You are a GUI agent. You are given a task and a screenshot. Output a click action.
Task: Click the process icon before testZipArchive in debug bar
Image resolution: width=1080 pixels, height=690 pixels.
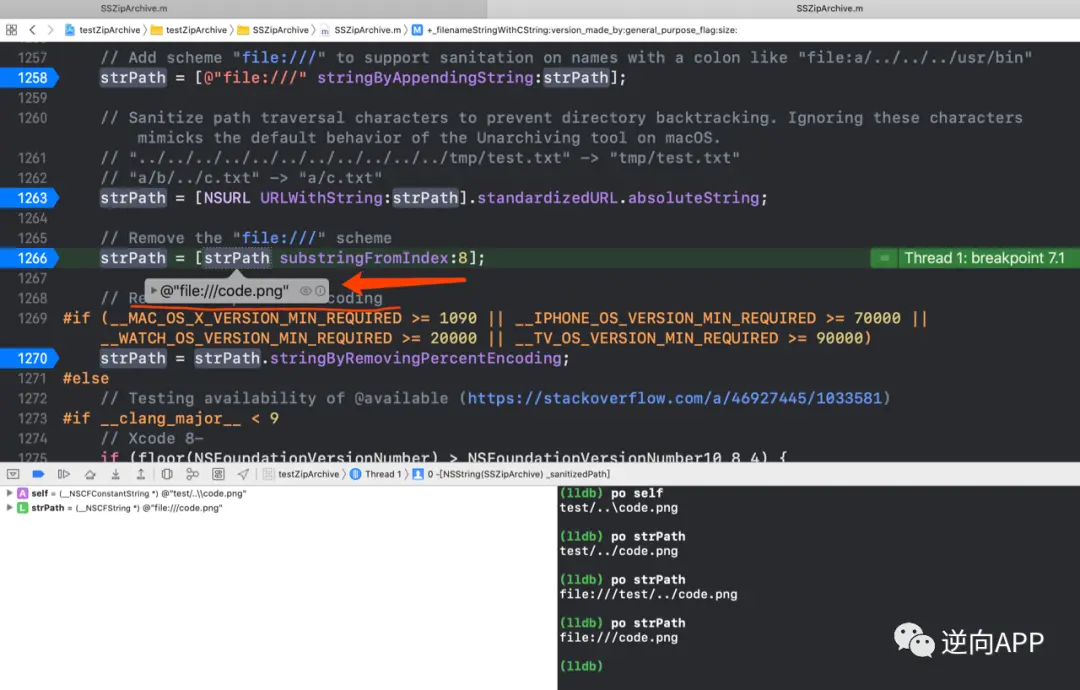click(x=269, y=474)
